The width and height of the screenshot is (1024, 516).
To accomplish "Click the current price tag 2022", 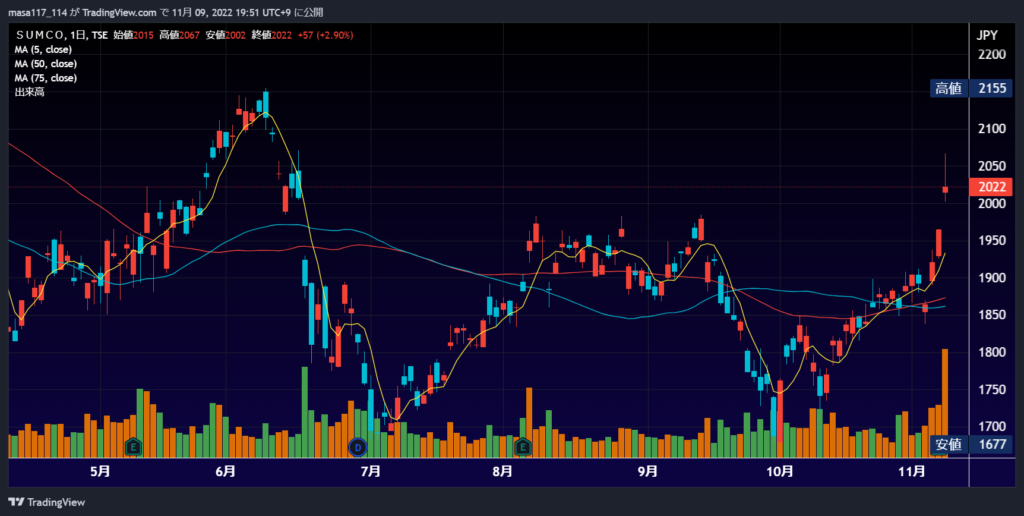I will [x=991, y=187].
